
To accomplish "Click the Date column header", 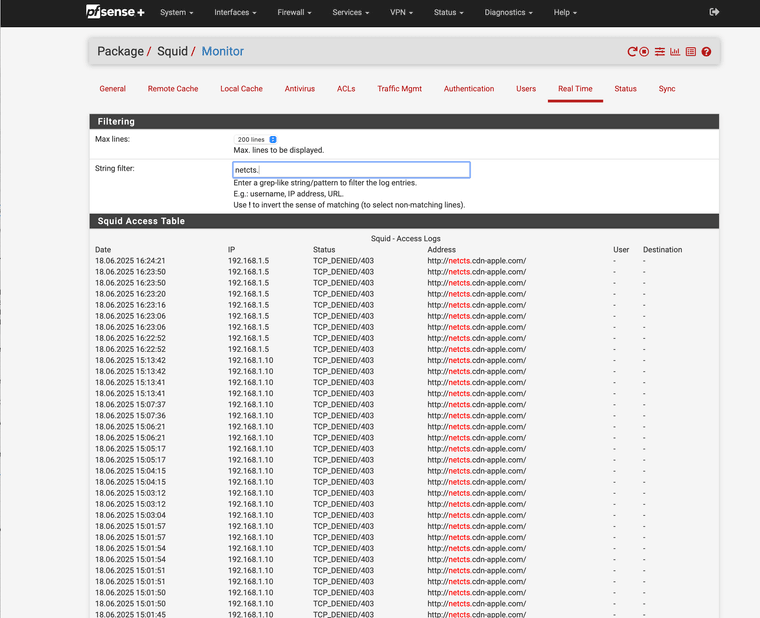I will (x=103, y=250).
